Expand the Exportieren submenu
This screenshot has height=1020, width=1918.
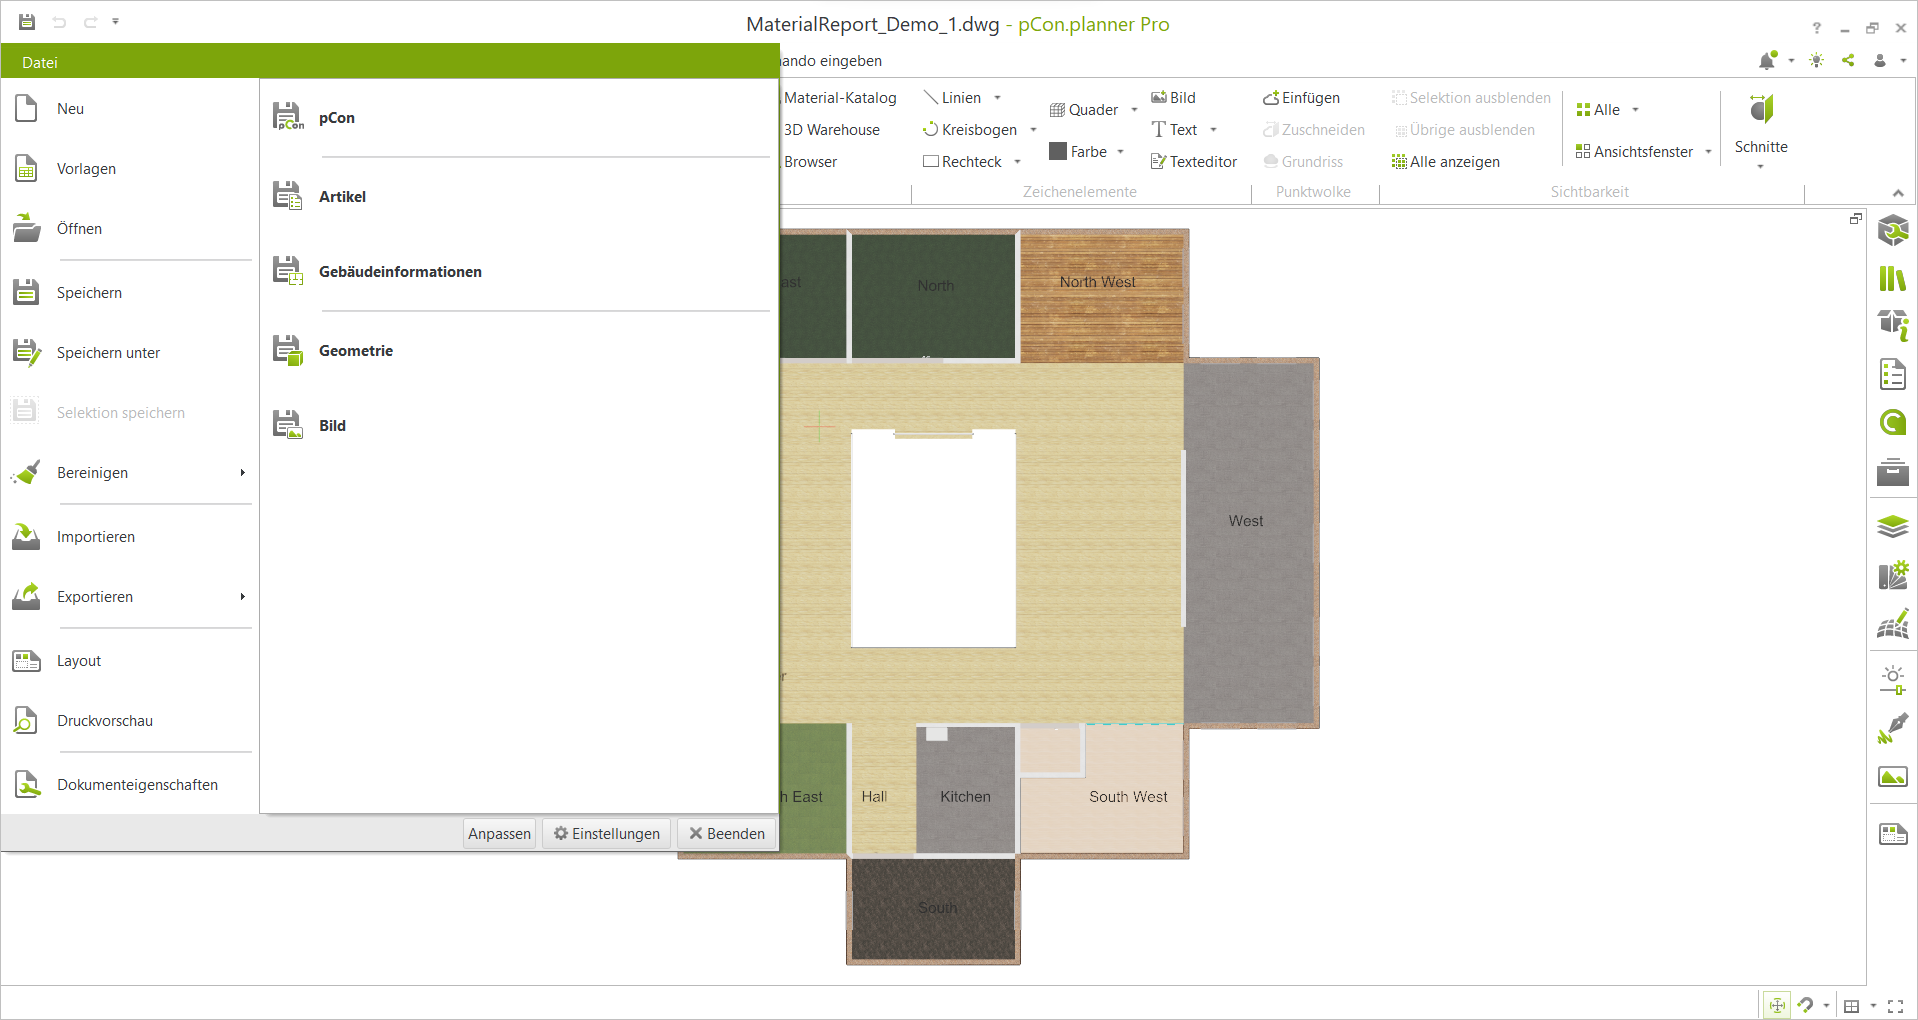[x=94, y=596]
